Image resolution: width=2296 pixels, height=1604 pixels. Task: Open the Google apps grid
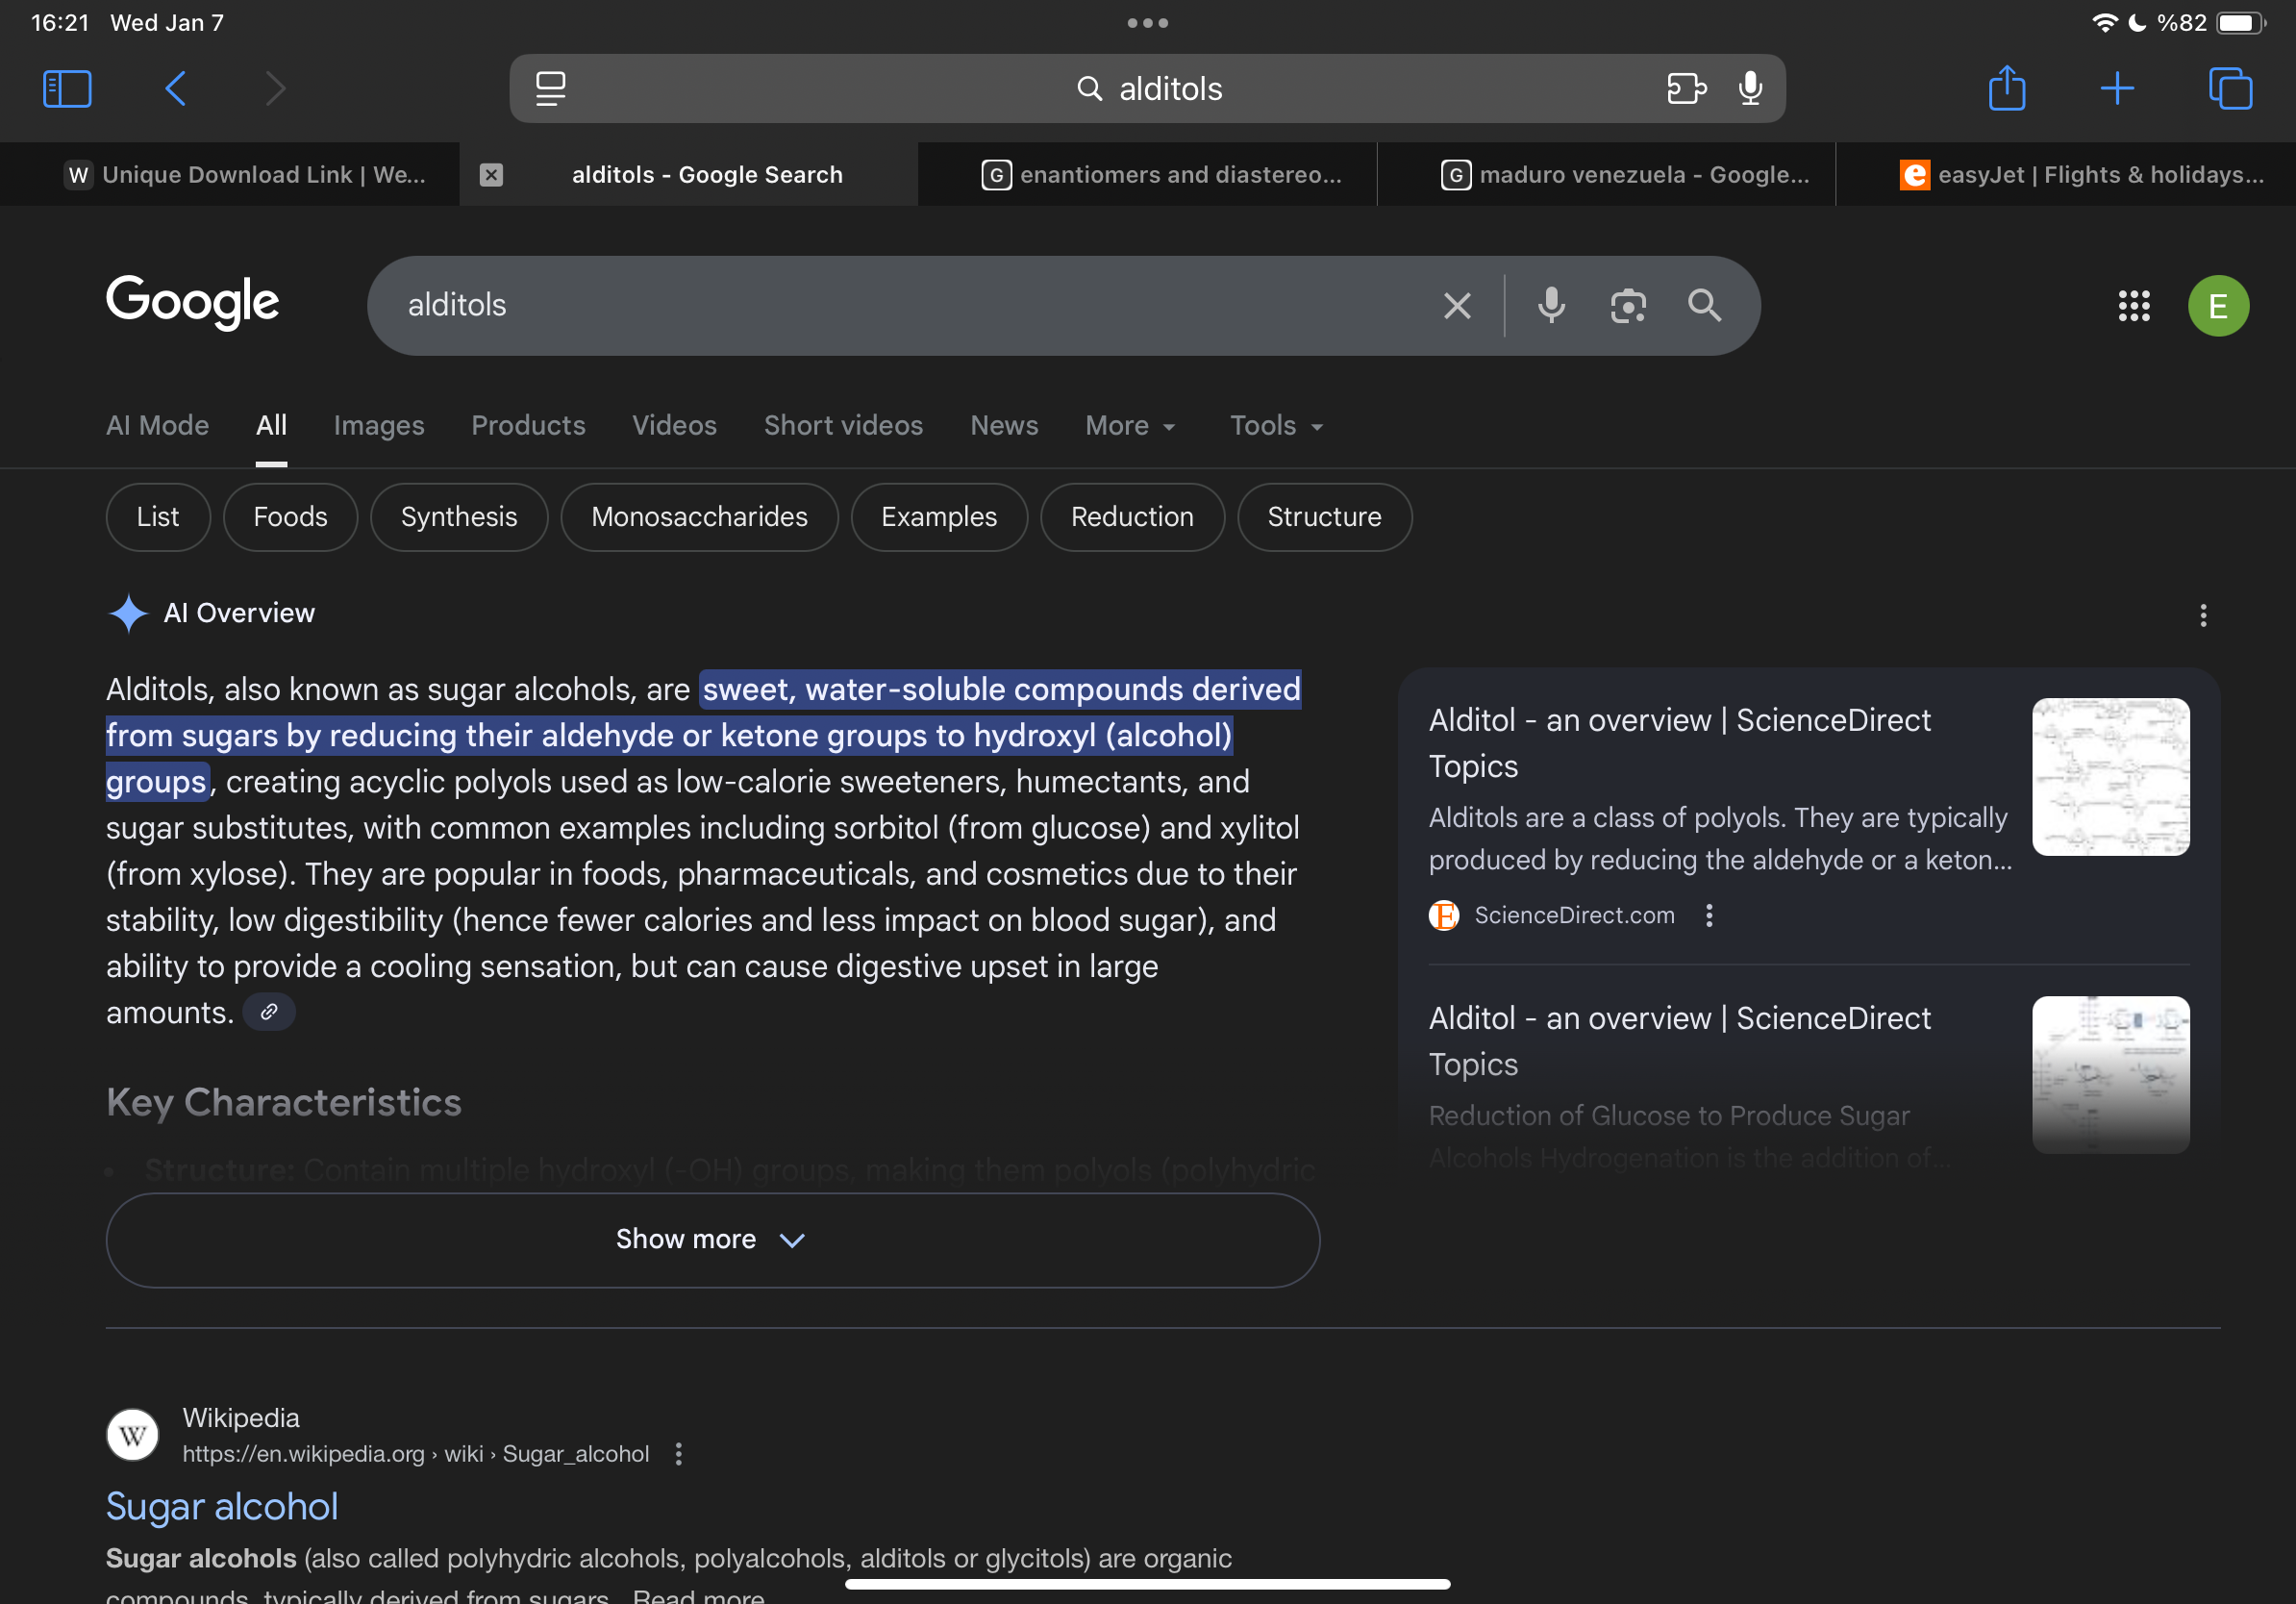[2133, 305]
